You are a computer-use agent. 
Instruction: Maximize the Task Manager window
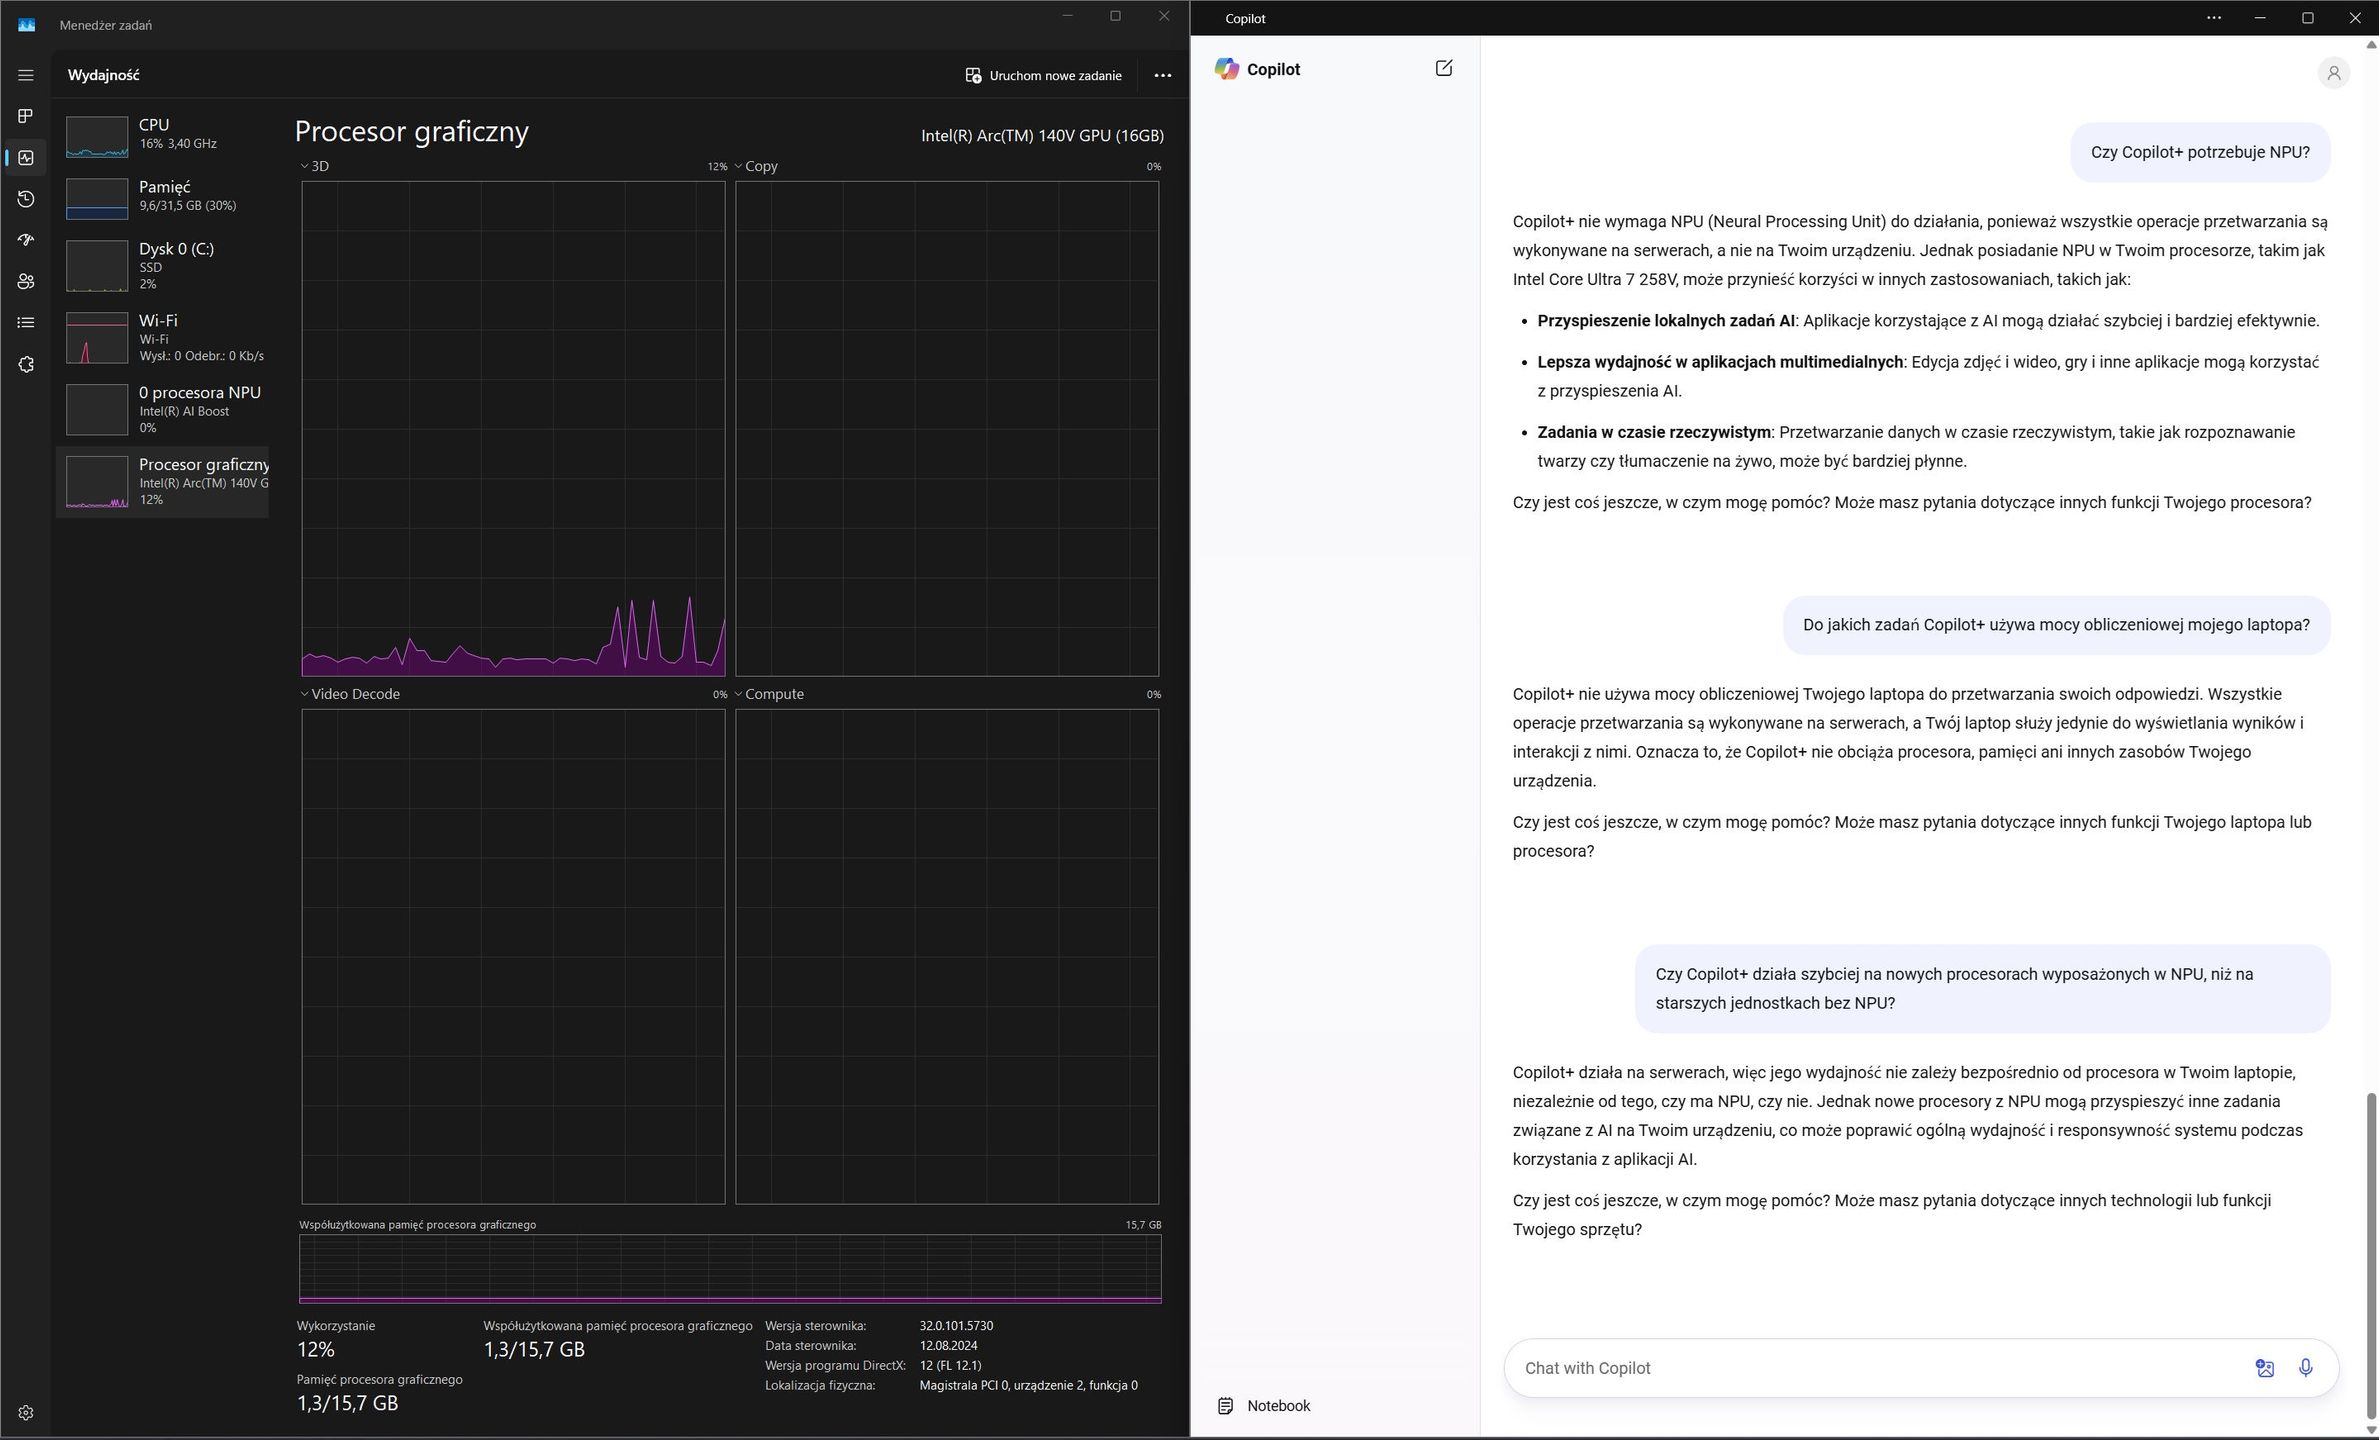point(1115,16)
